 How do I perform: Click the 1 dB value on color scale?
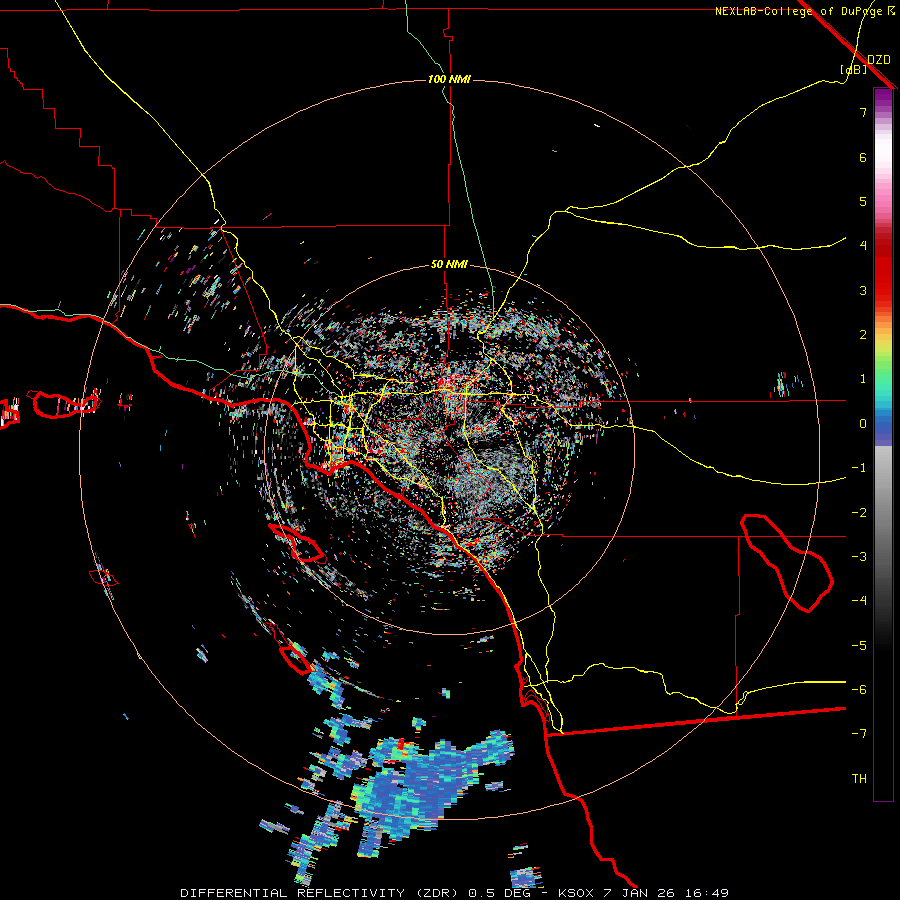863,379
